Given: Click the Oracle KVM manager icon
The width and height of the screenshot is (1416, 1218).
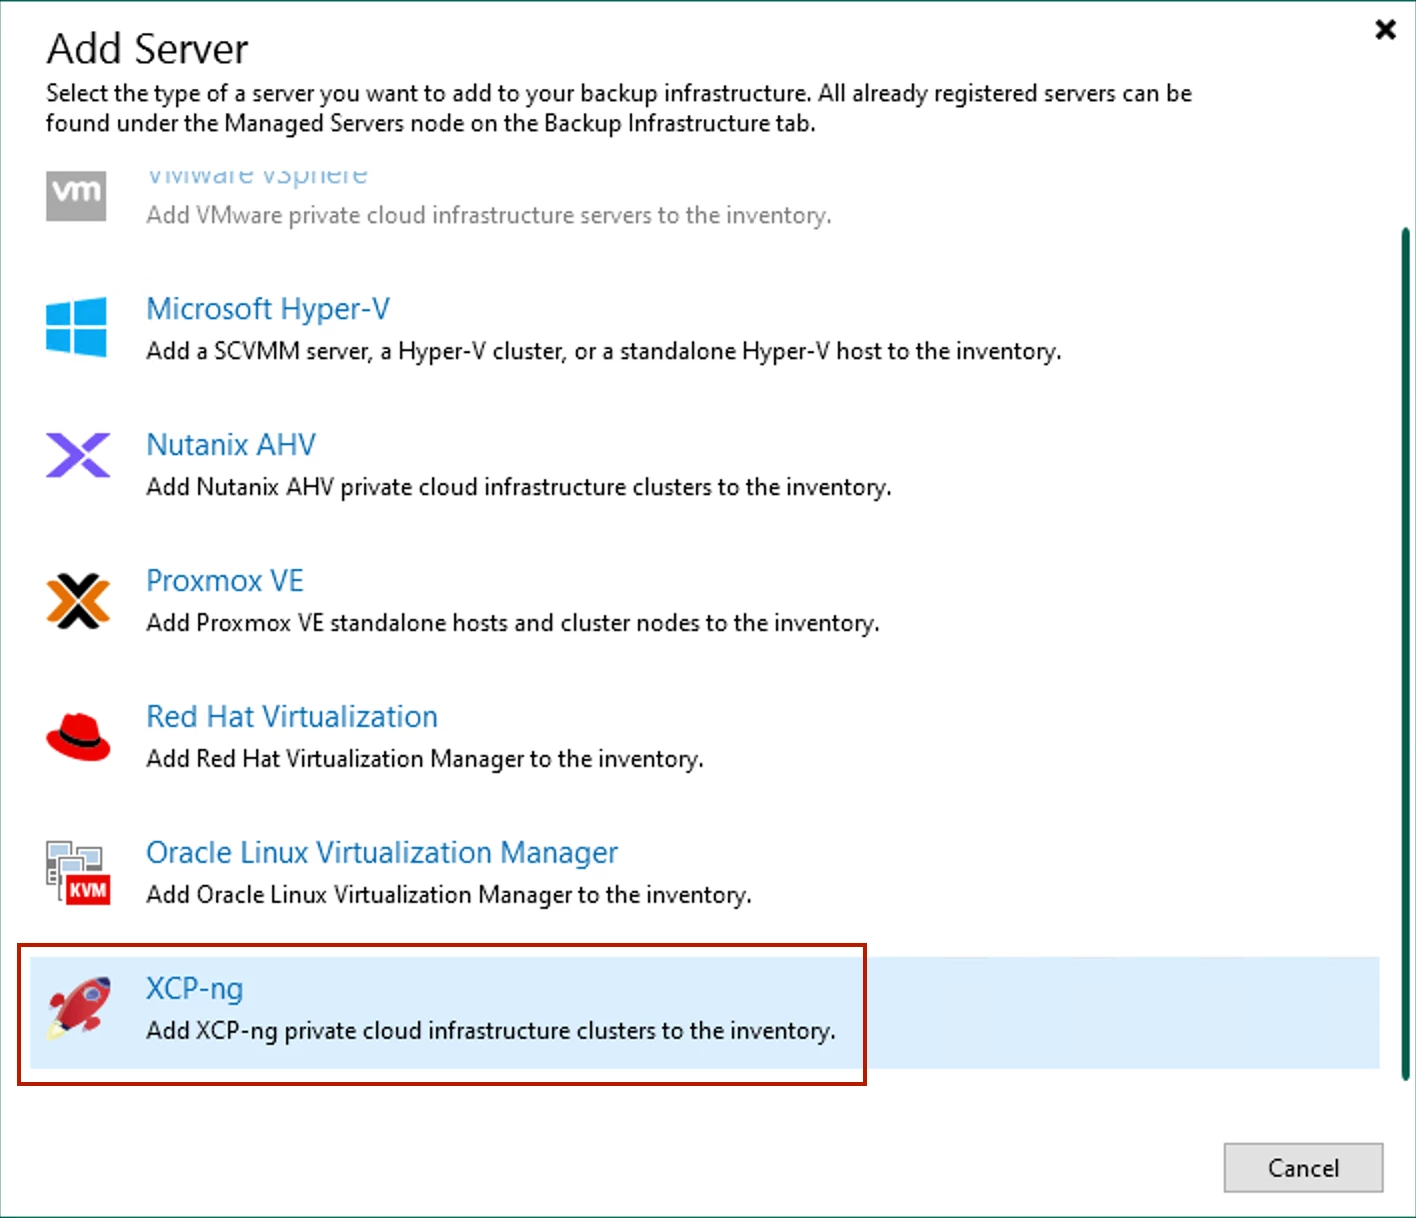Looking at the screenshot, I should 77,872.
